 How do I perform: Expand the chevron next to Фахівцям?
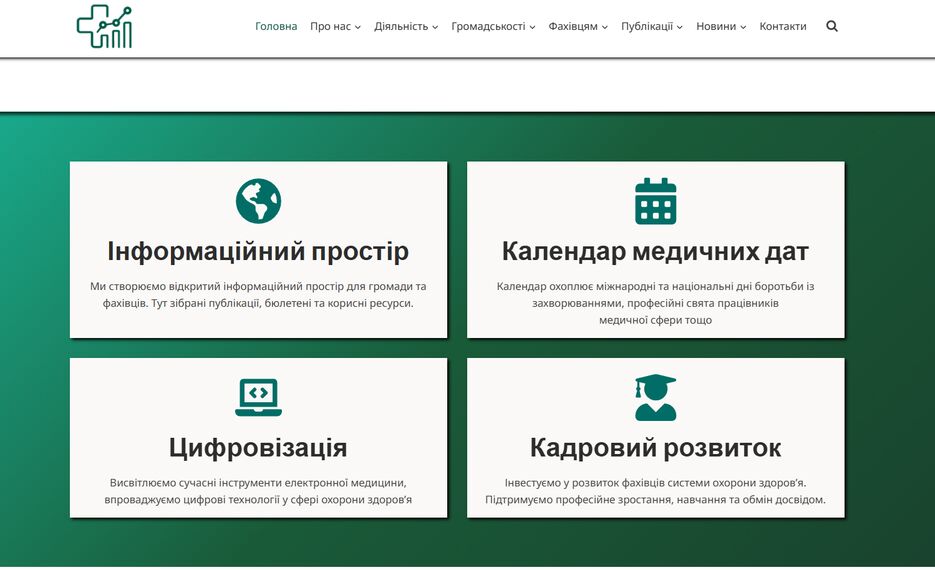[x=604, y=27]
